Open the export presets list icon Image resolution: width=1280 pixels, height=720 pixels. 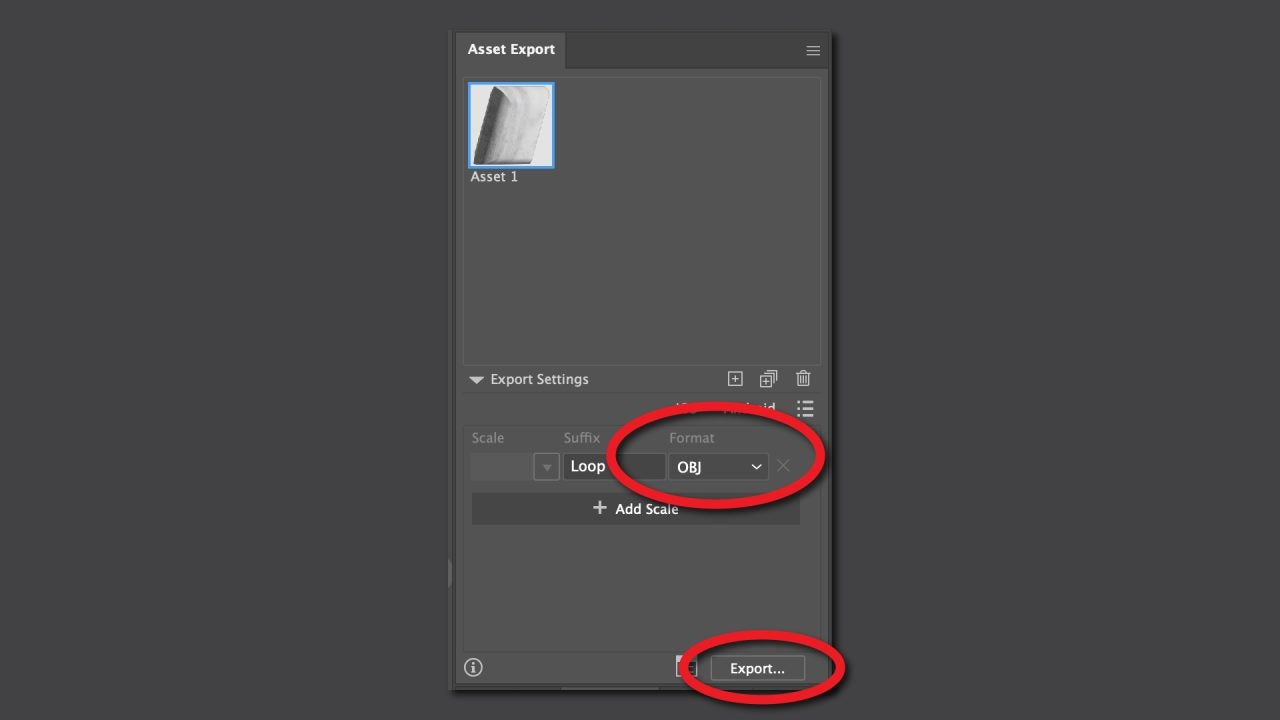805,408
